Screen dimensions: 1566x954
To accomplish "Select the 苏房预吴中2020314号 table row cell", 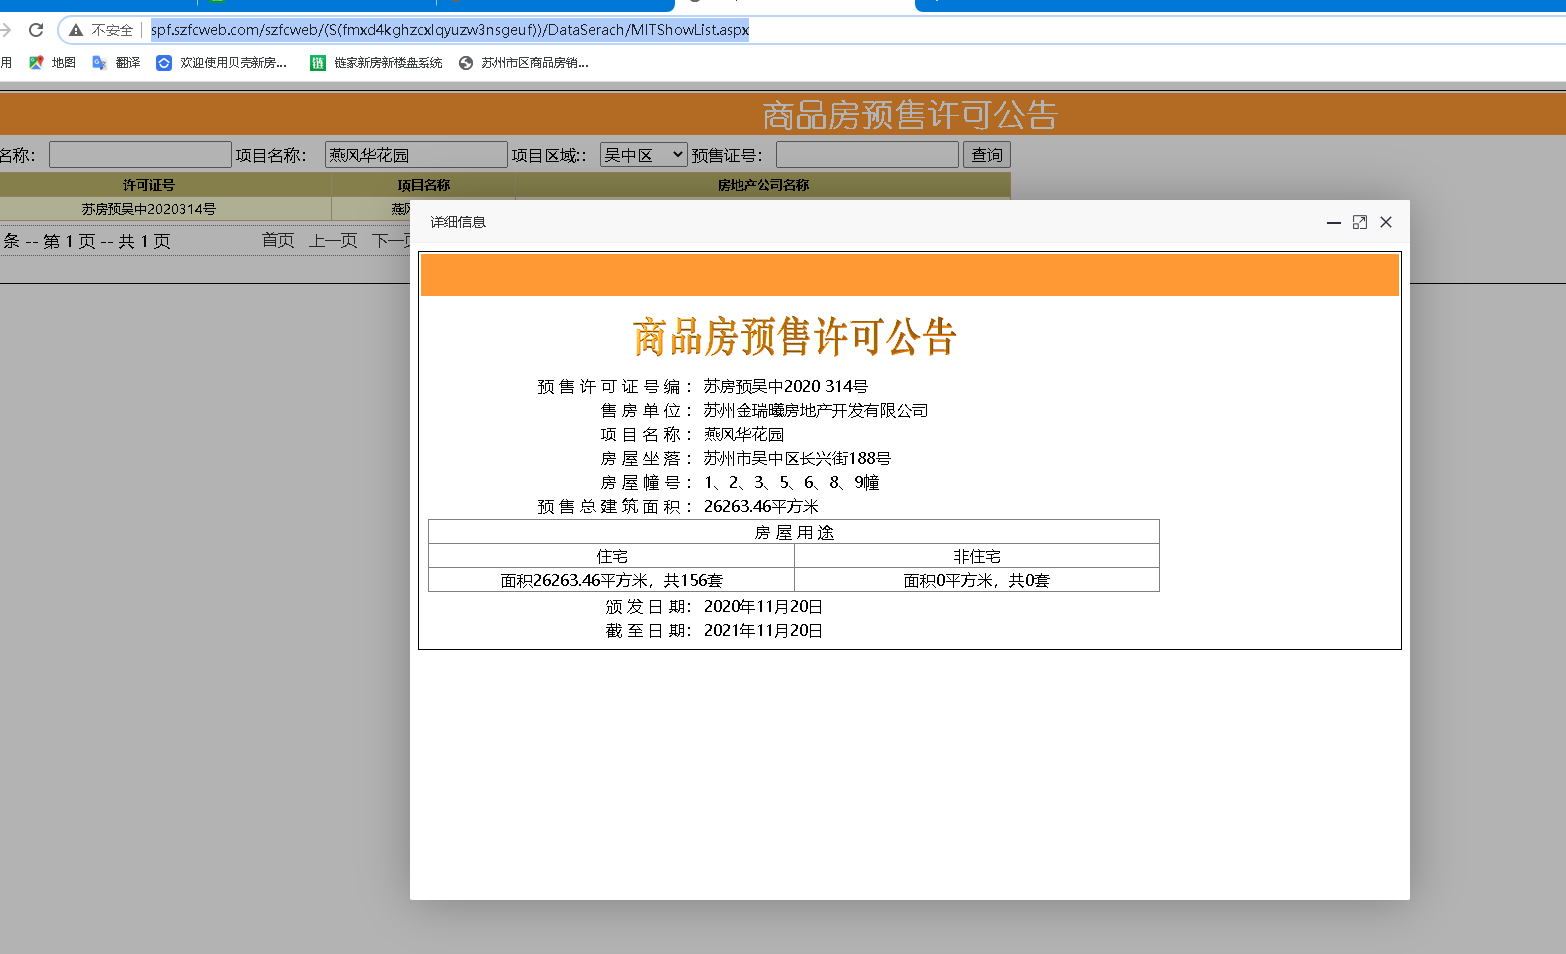I will pos(149,209).
